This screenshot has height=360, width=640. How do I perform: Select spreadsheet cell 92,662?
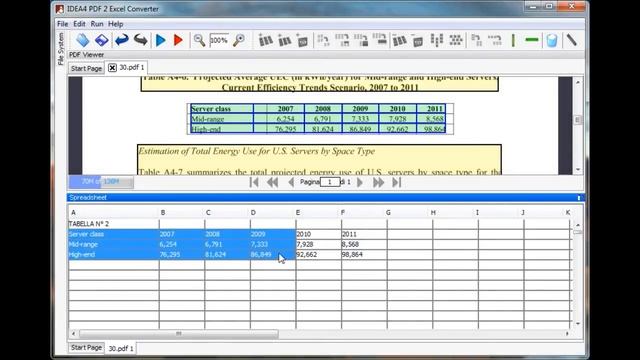pos(318,254)
